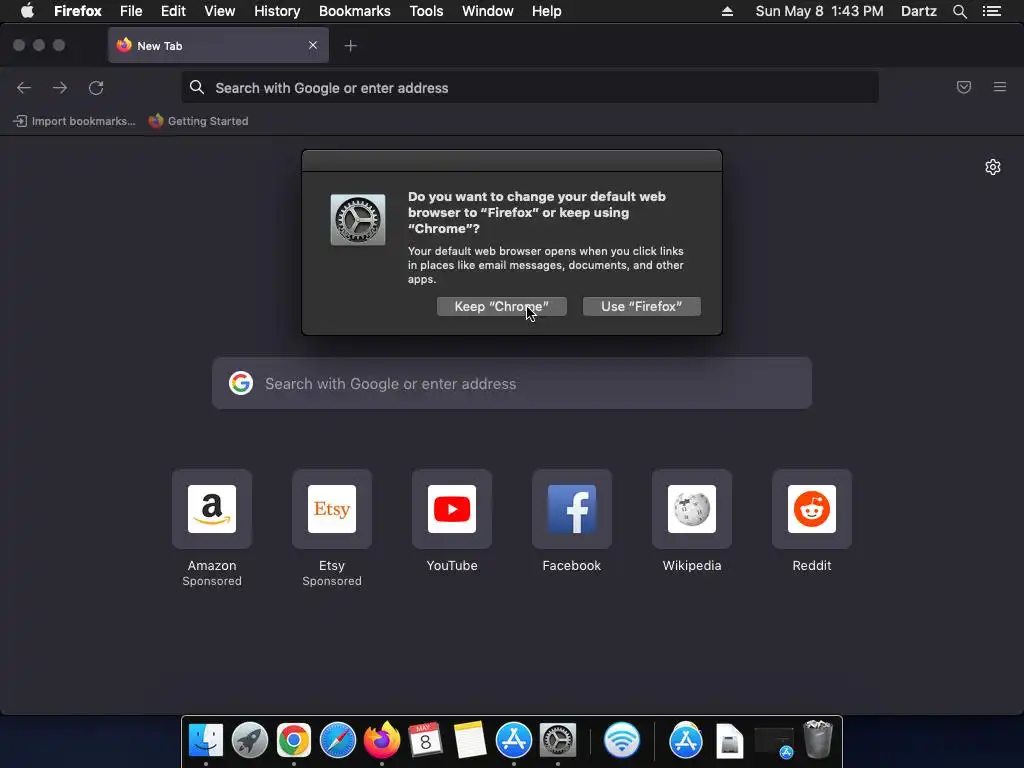Open Spotlight search magnifier in menu bar
This screenshot has width=1024, height=768.
click(959, 11)
